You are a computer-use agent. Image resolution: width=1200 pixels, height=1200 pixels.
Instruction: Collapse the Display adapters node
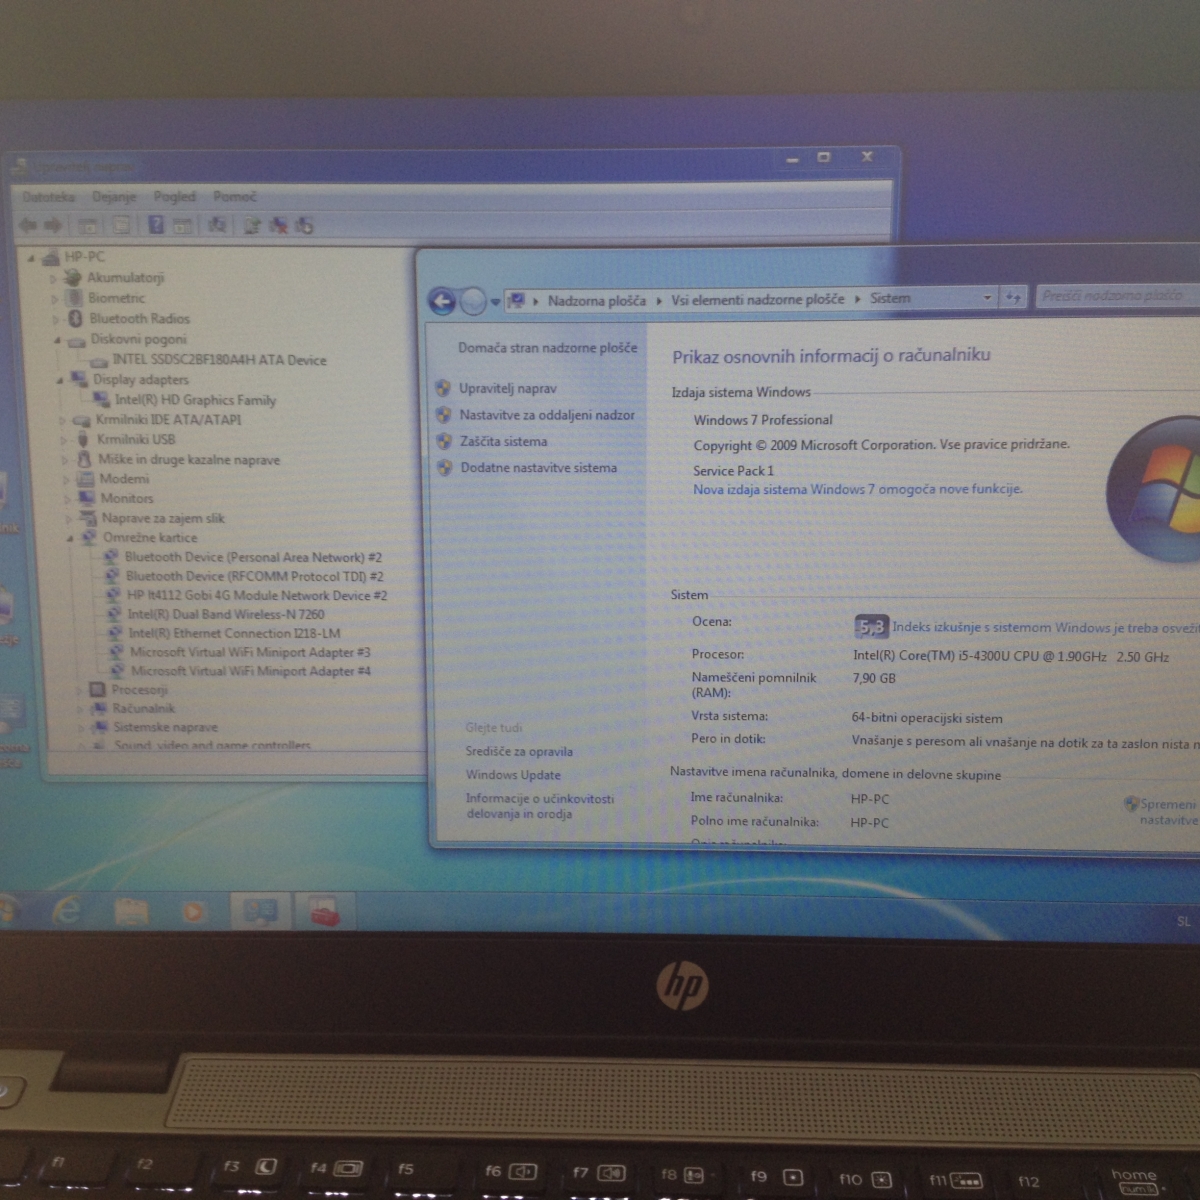coord(60,380)
